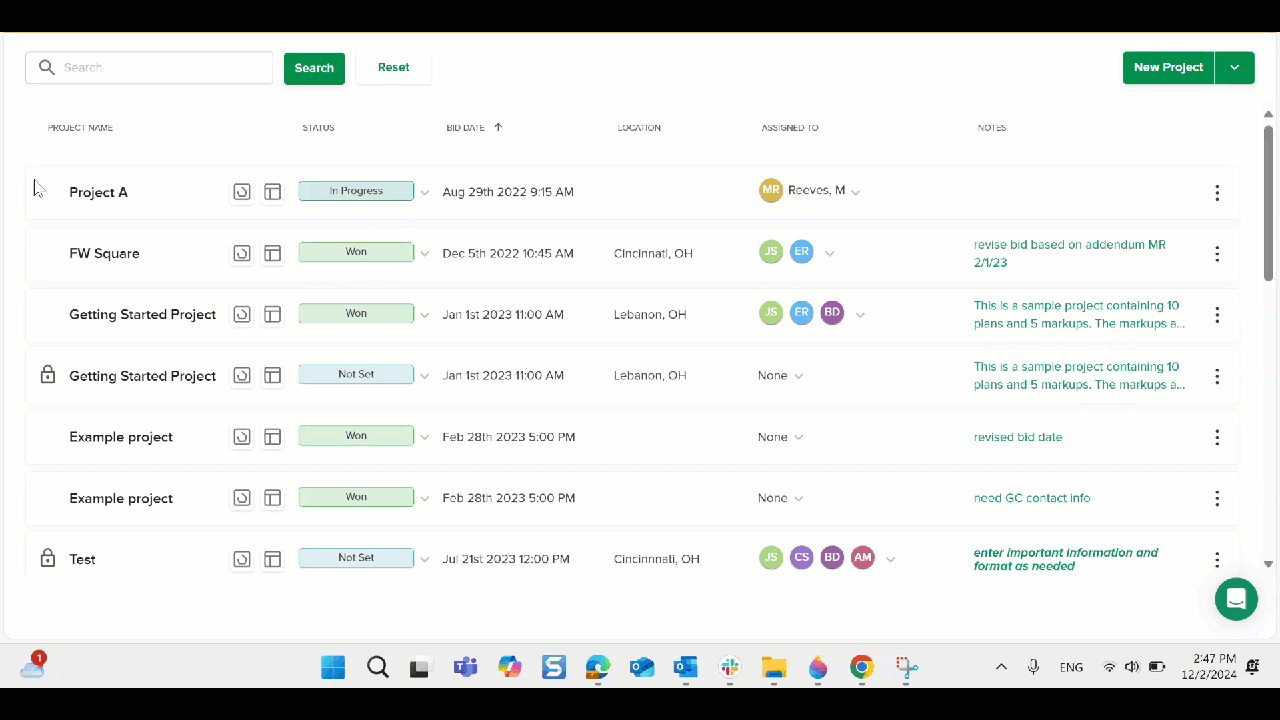Click the layout table icon in FW Square row
The height and width of the screenshot is (720, 1280).
pyautogui.click(x=272, y=253)
